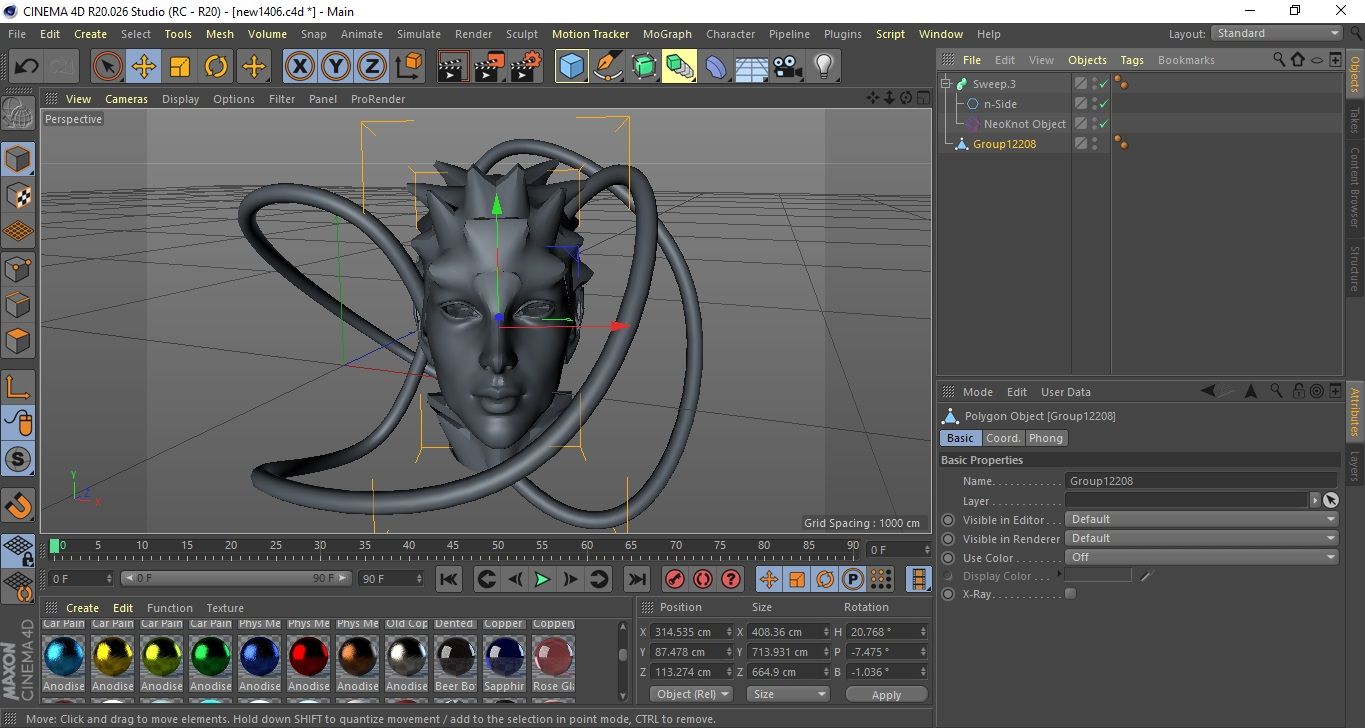The width and height of the screenshot is (1365, 728).
Task: Click the Apply button
Action: click(x=886, y=694)
